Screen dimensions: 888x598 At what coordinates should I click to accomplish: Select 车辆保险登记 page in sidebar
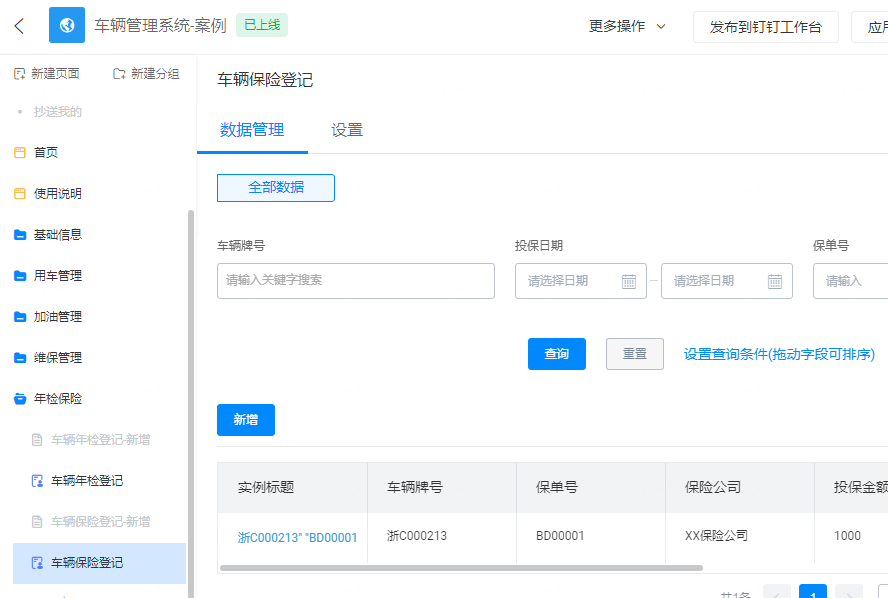[x=99, y=563]
